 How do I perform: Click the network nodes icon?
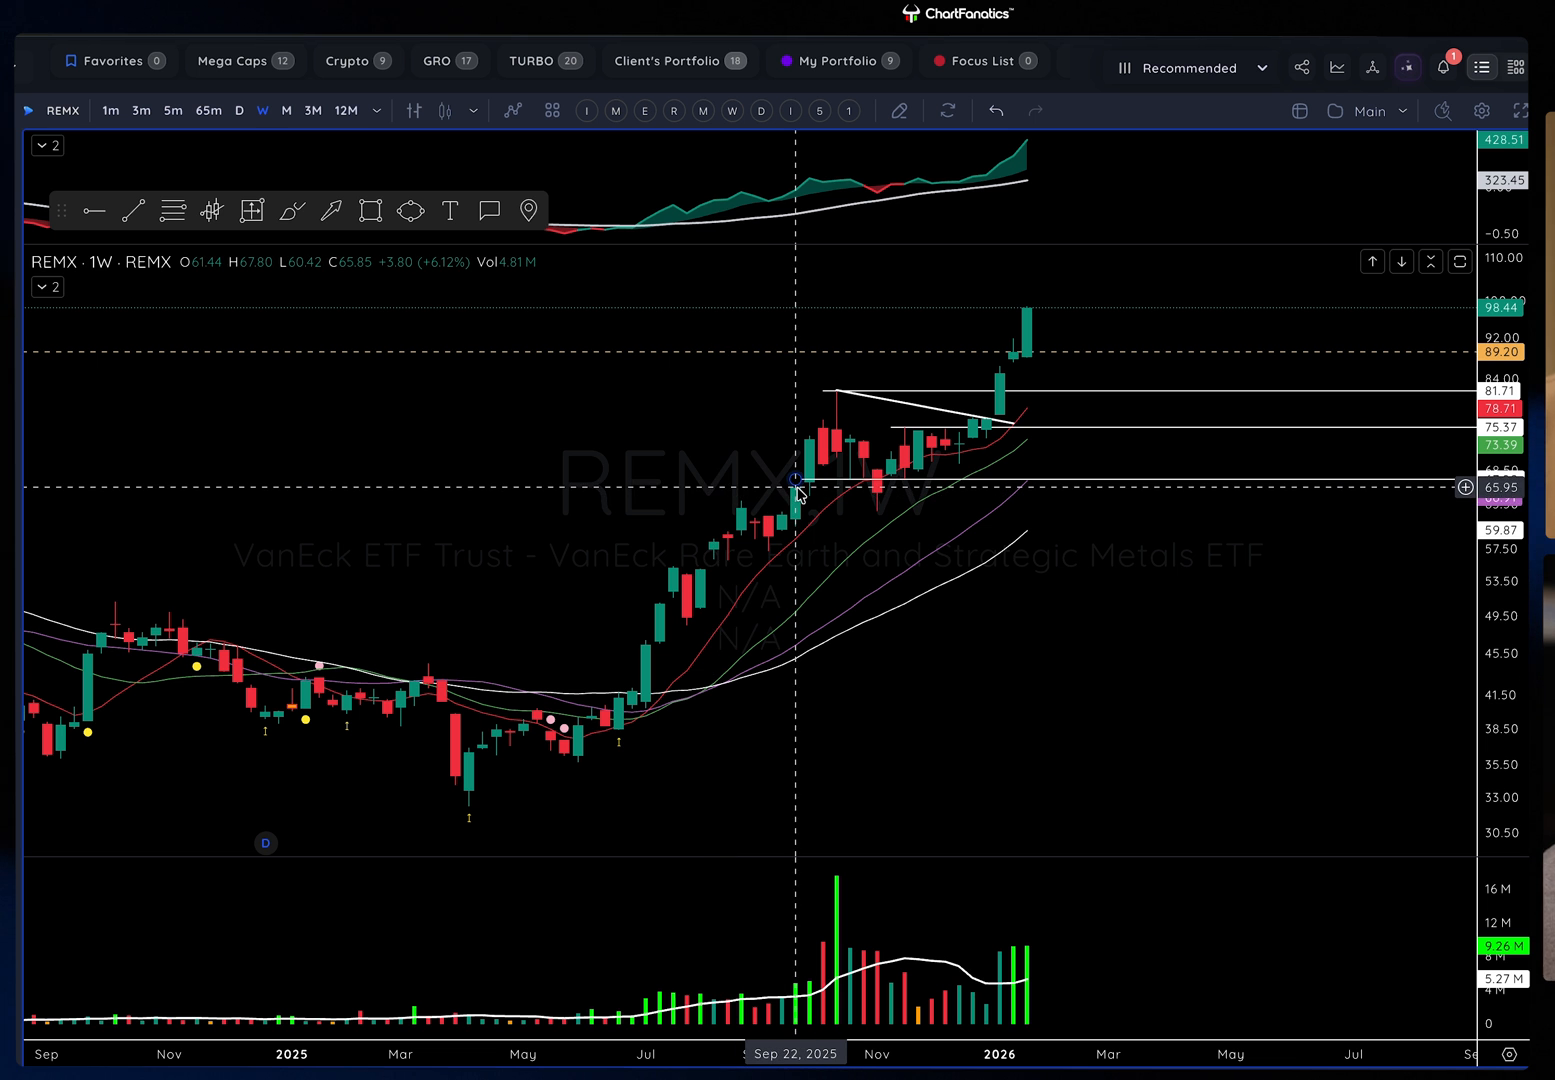(x=1372, y=67)
